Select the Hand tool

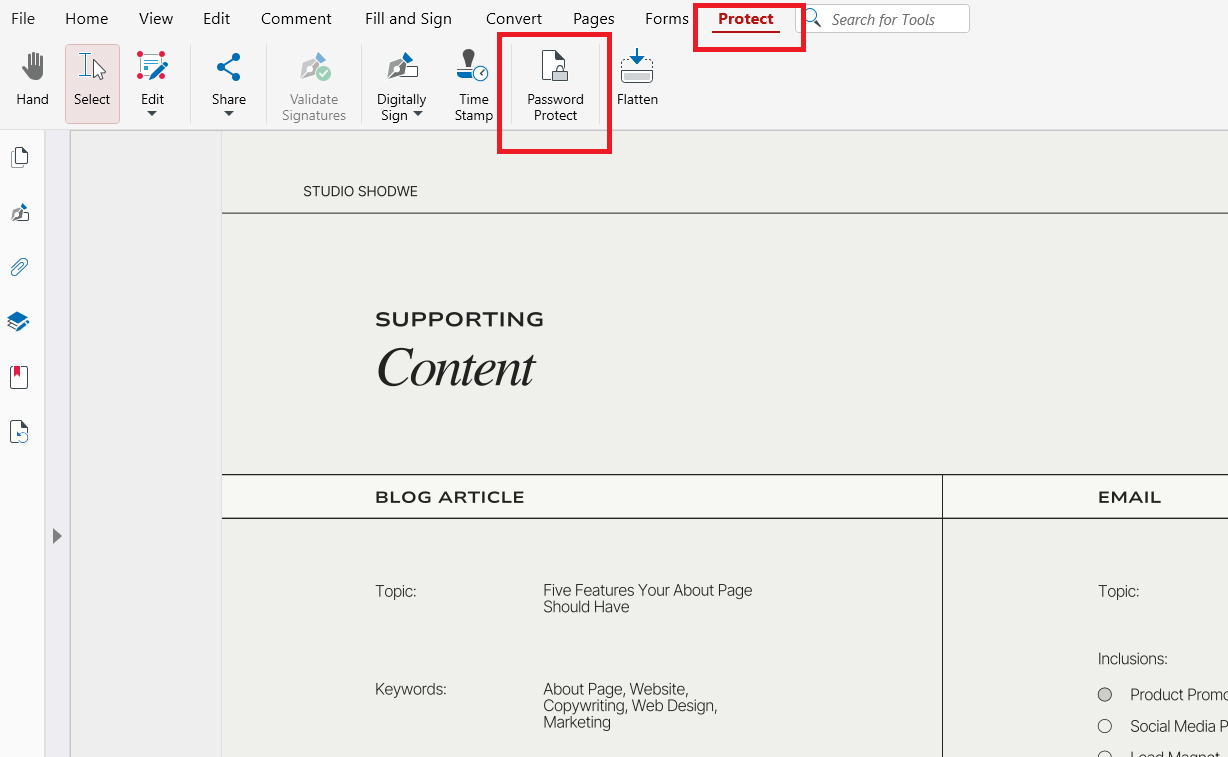point(32,78)
